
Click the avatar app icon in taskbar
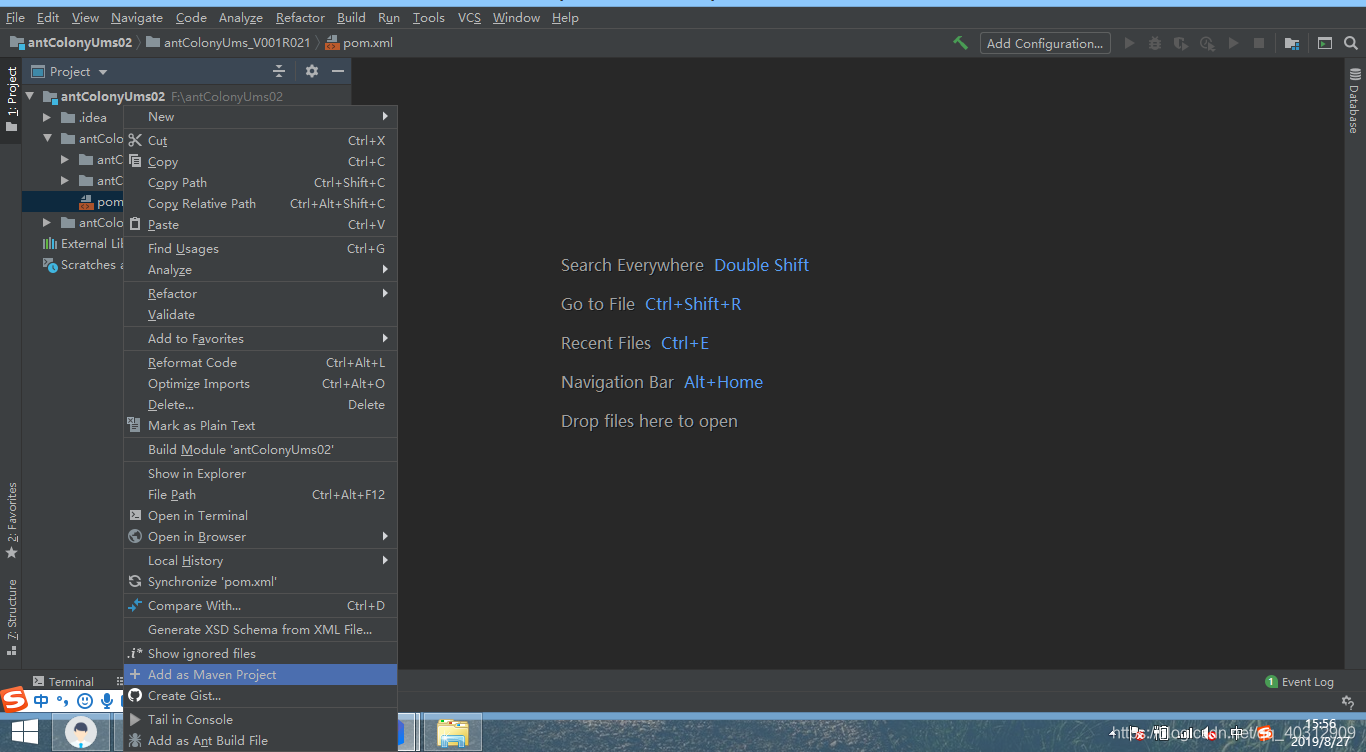point(81,733)
